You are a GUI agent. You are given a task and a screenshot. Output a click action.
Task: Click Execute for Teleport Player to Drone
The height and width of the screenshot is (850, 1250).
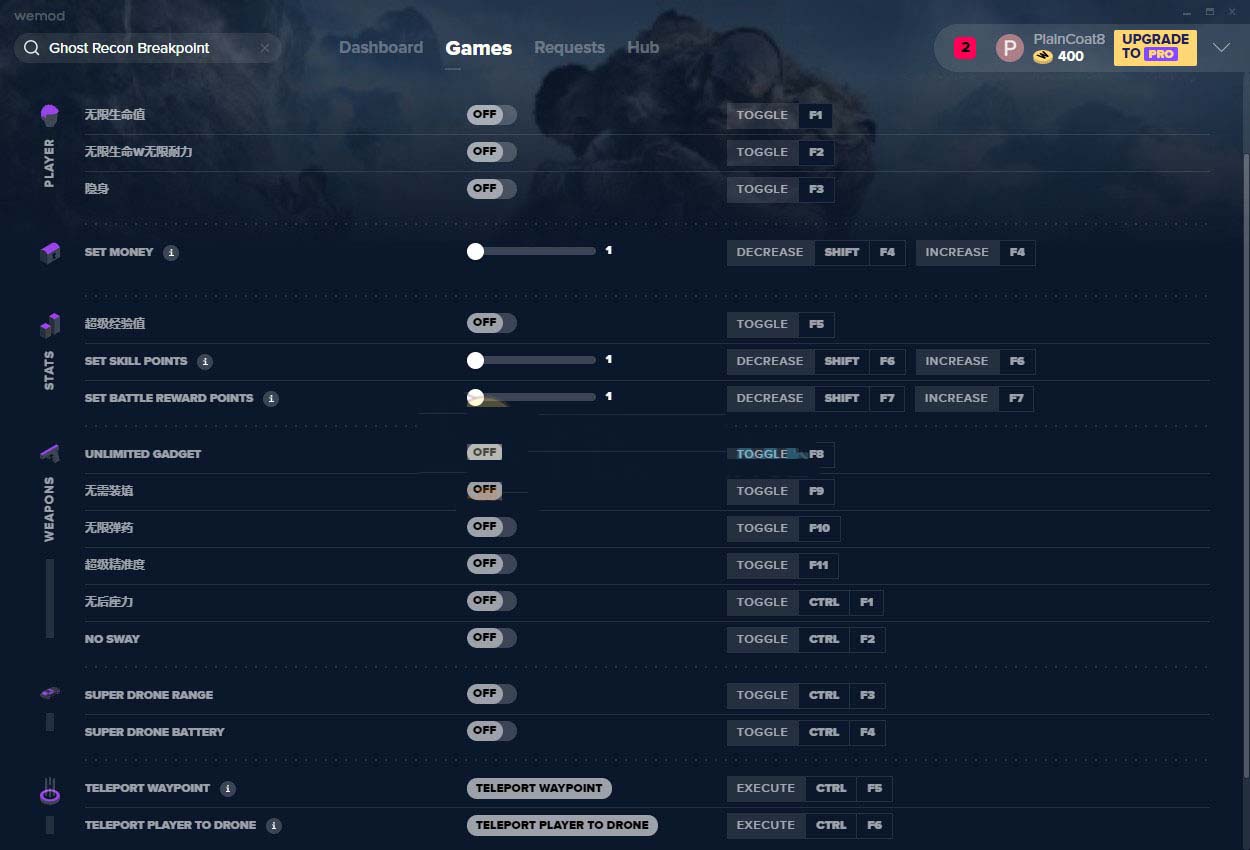(766, 825)
